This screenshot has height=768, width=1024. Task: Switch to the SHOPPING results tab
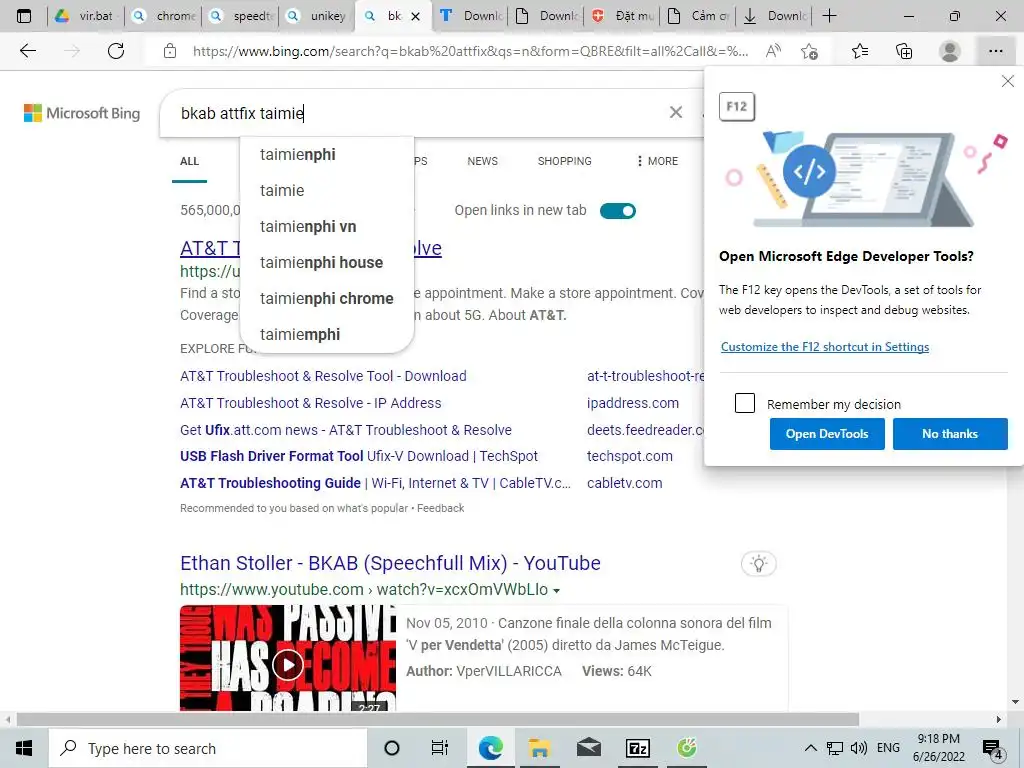564,161
